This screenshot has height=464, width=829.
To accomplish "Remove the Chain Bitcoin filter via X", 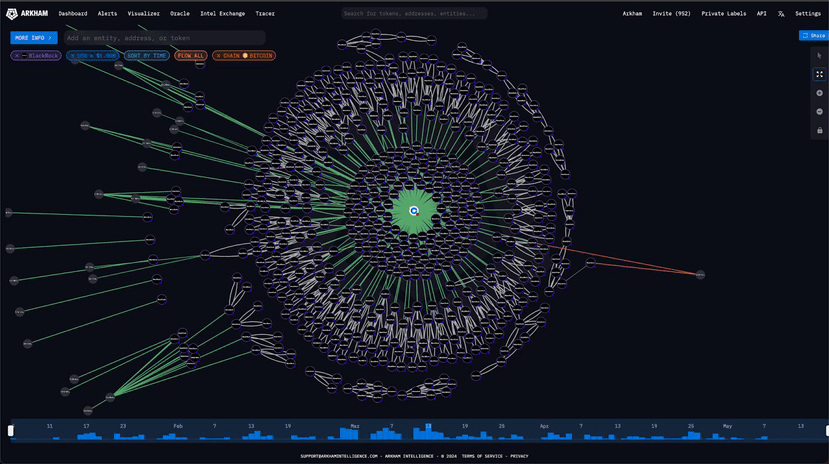I will (x=218, y=55).
